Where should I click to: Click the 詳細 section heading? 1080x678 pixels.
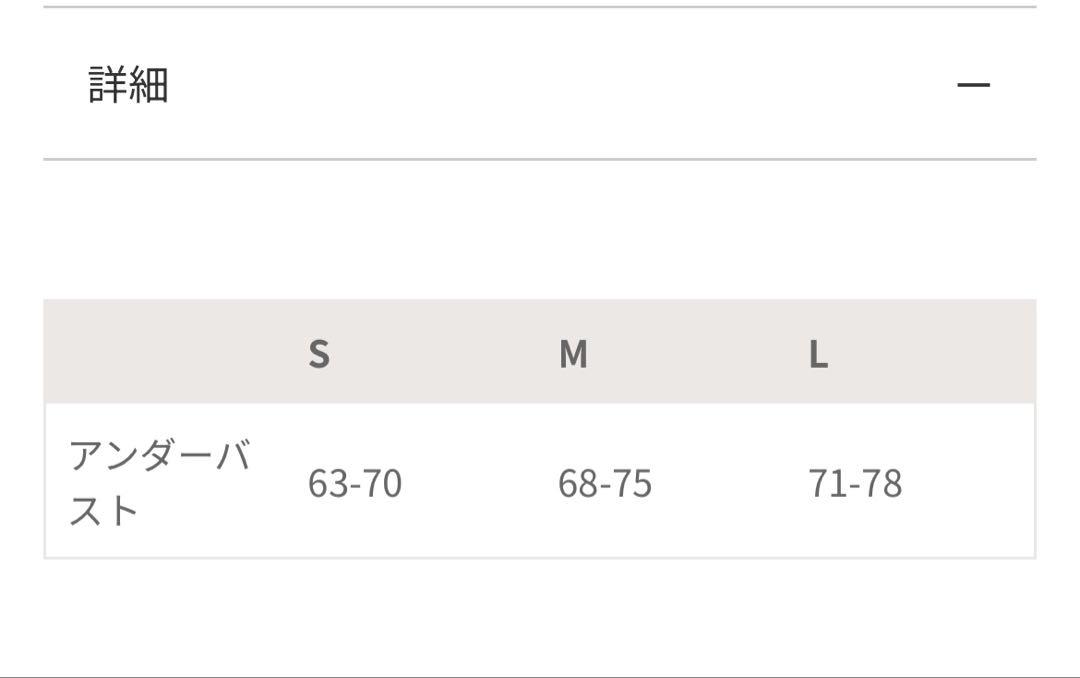(129, 85)
